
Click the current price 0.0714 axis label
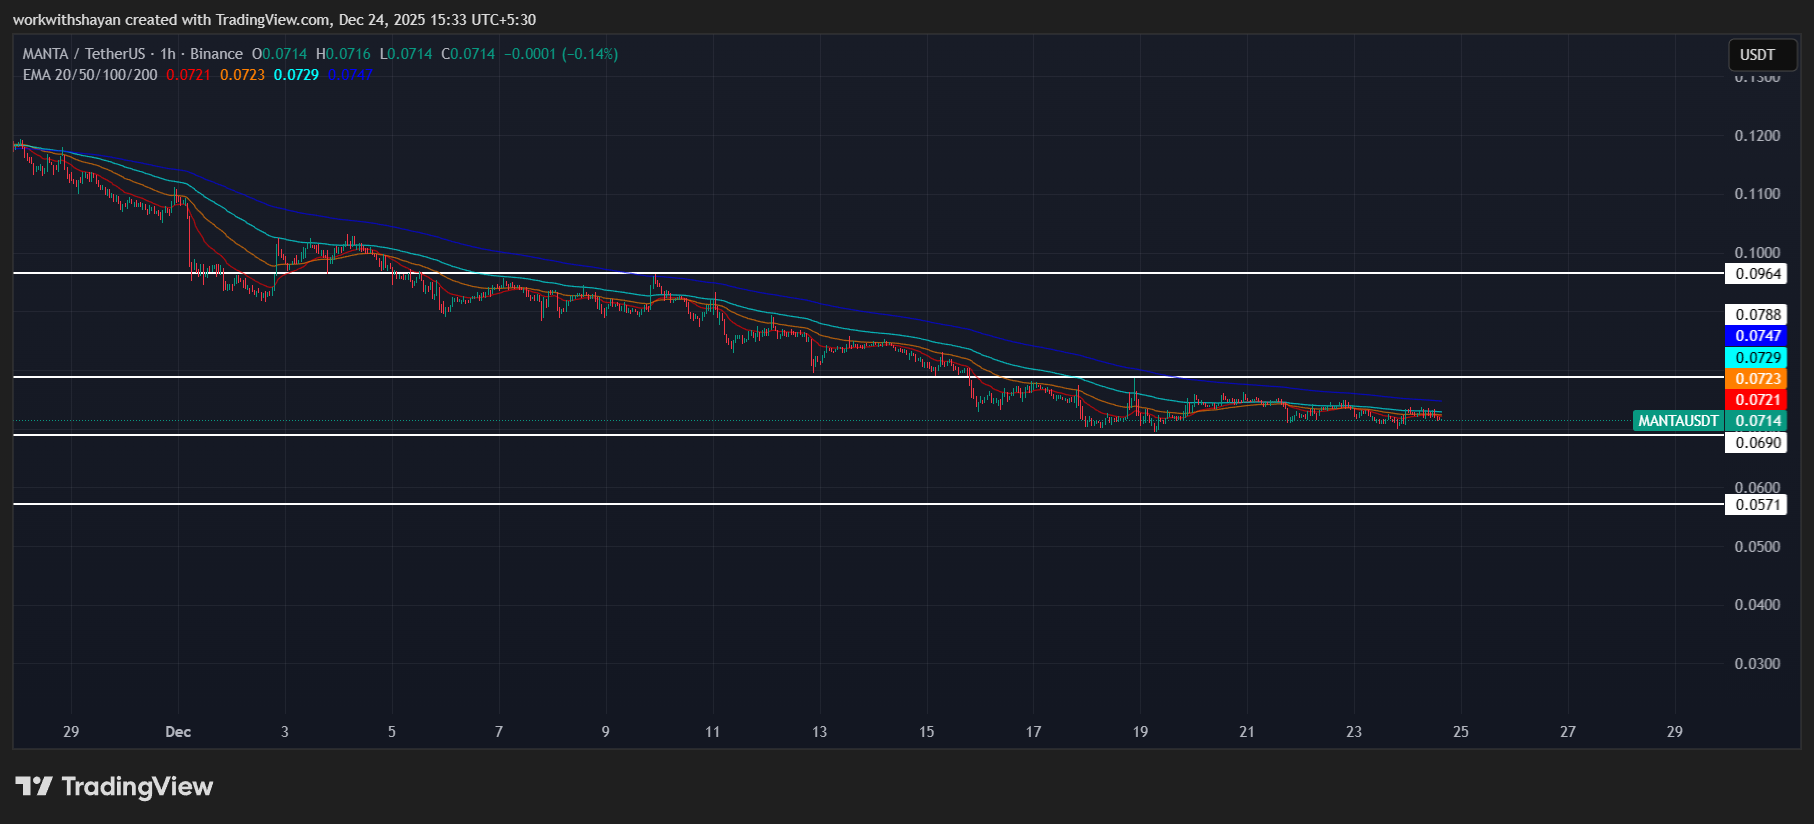tap(1757, 421)
